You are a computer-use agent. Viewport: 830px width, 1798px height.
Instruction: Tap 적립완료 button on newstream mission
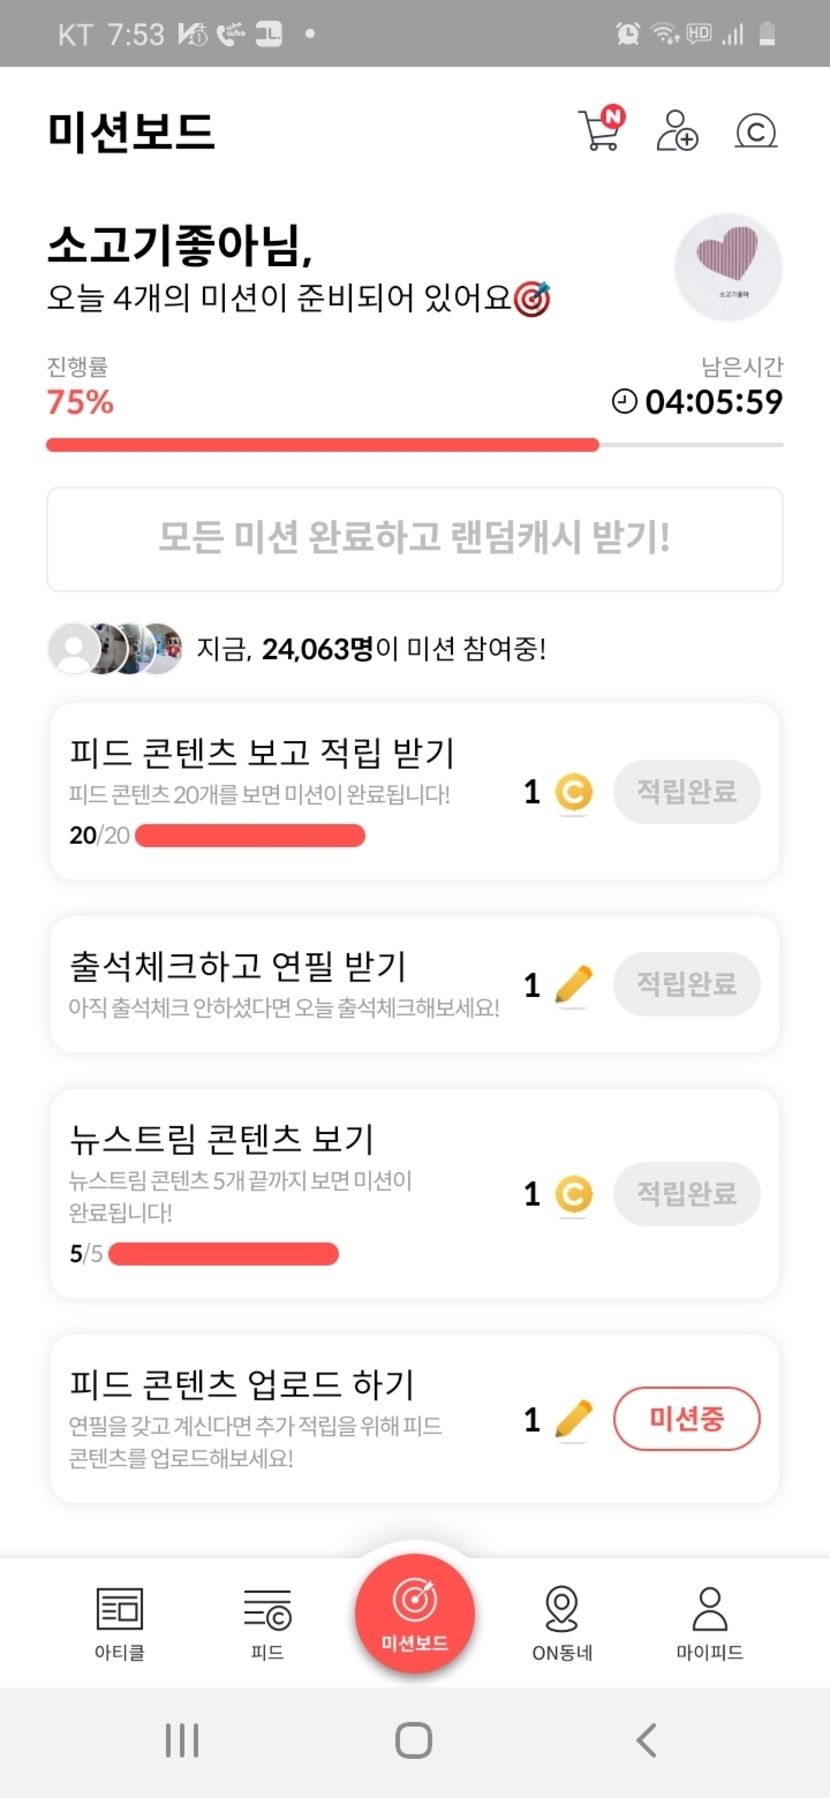(x=686, y=1193)
